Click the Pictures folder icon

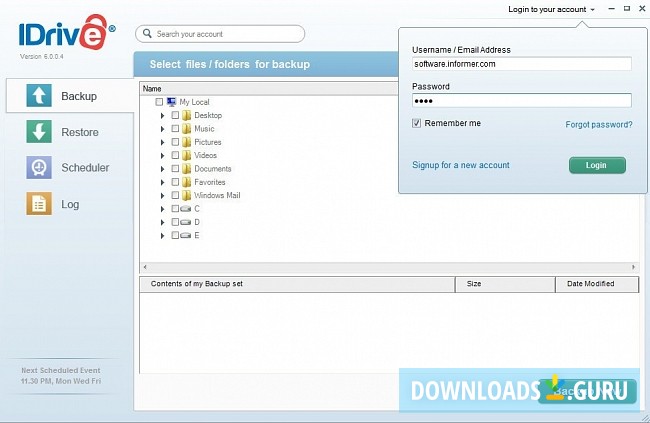(187, 142)
